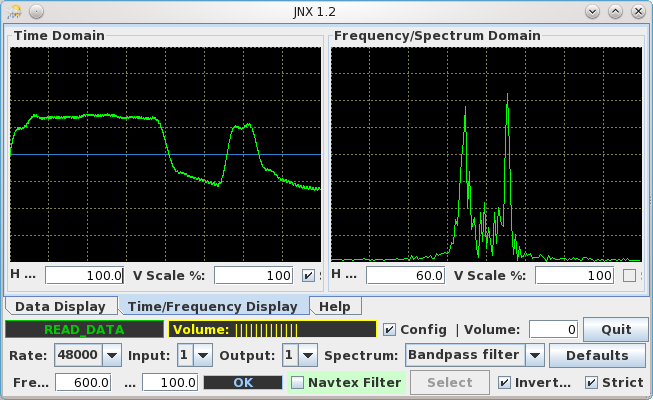Enable the Navtex Filter checkbox
Screen dimensions: 653x400
coord(297,382)
